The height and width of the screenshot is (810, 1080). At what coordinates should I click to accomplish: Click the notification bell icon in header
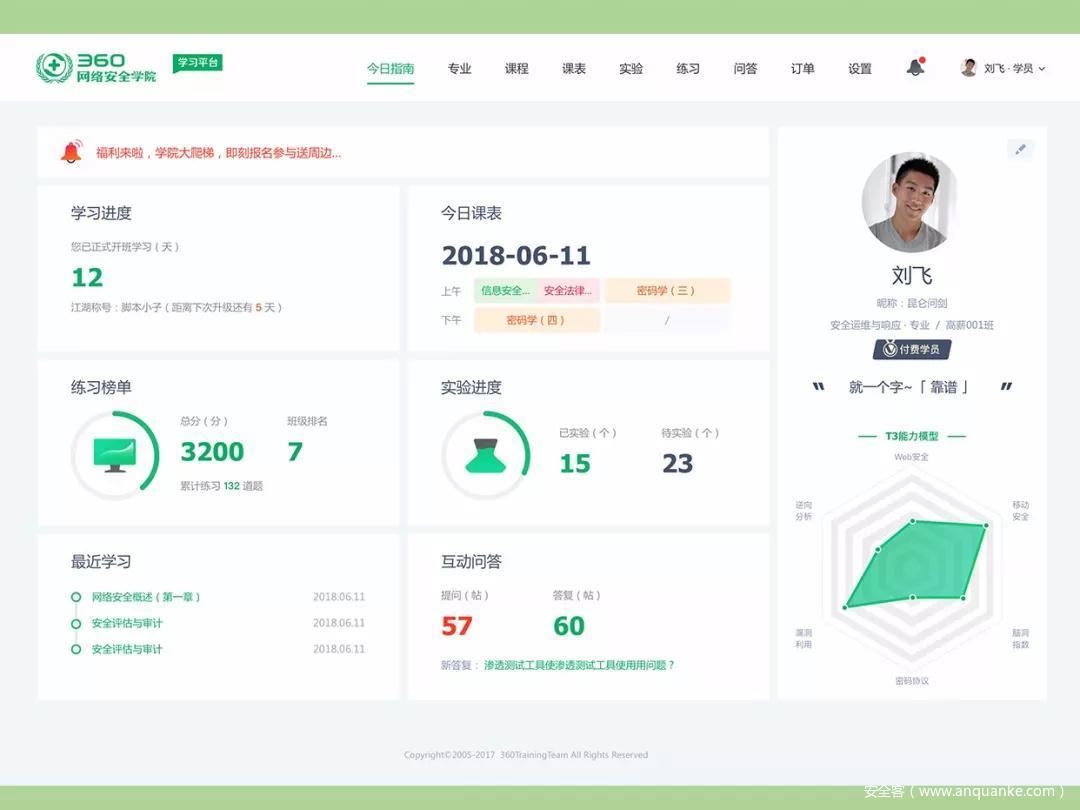click(x=915, y=68)
